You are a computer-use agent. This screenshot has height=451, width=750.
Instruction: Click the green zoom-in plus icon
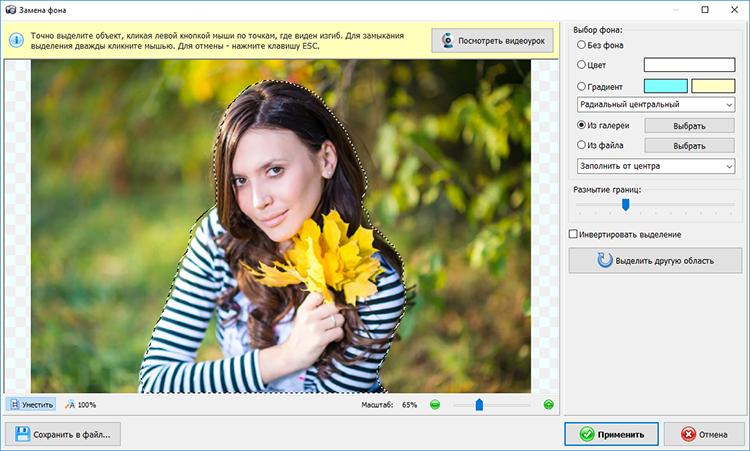(x=549, y=405)
